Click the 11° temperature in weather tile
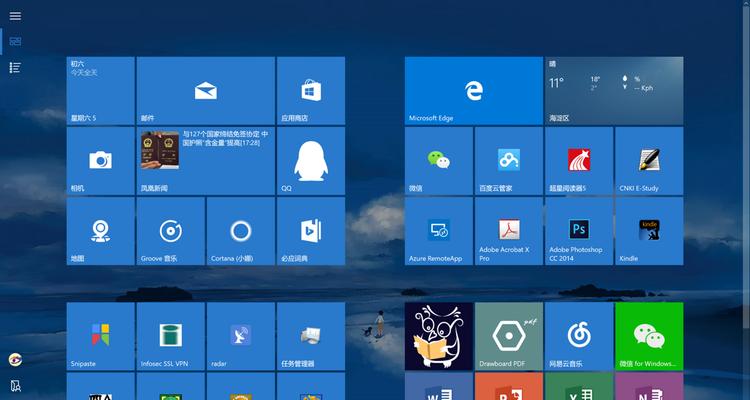 pyautogui.click(x=556, y=83)
